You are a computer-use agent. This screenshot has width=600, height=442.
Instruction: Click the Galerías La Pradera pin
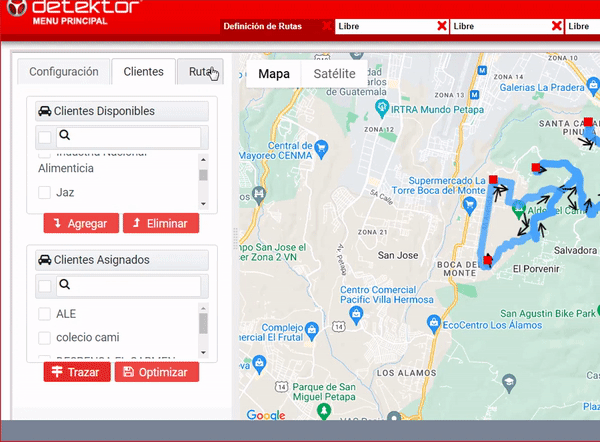coord(593,87)
